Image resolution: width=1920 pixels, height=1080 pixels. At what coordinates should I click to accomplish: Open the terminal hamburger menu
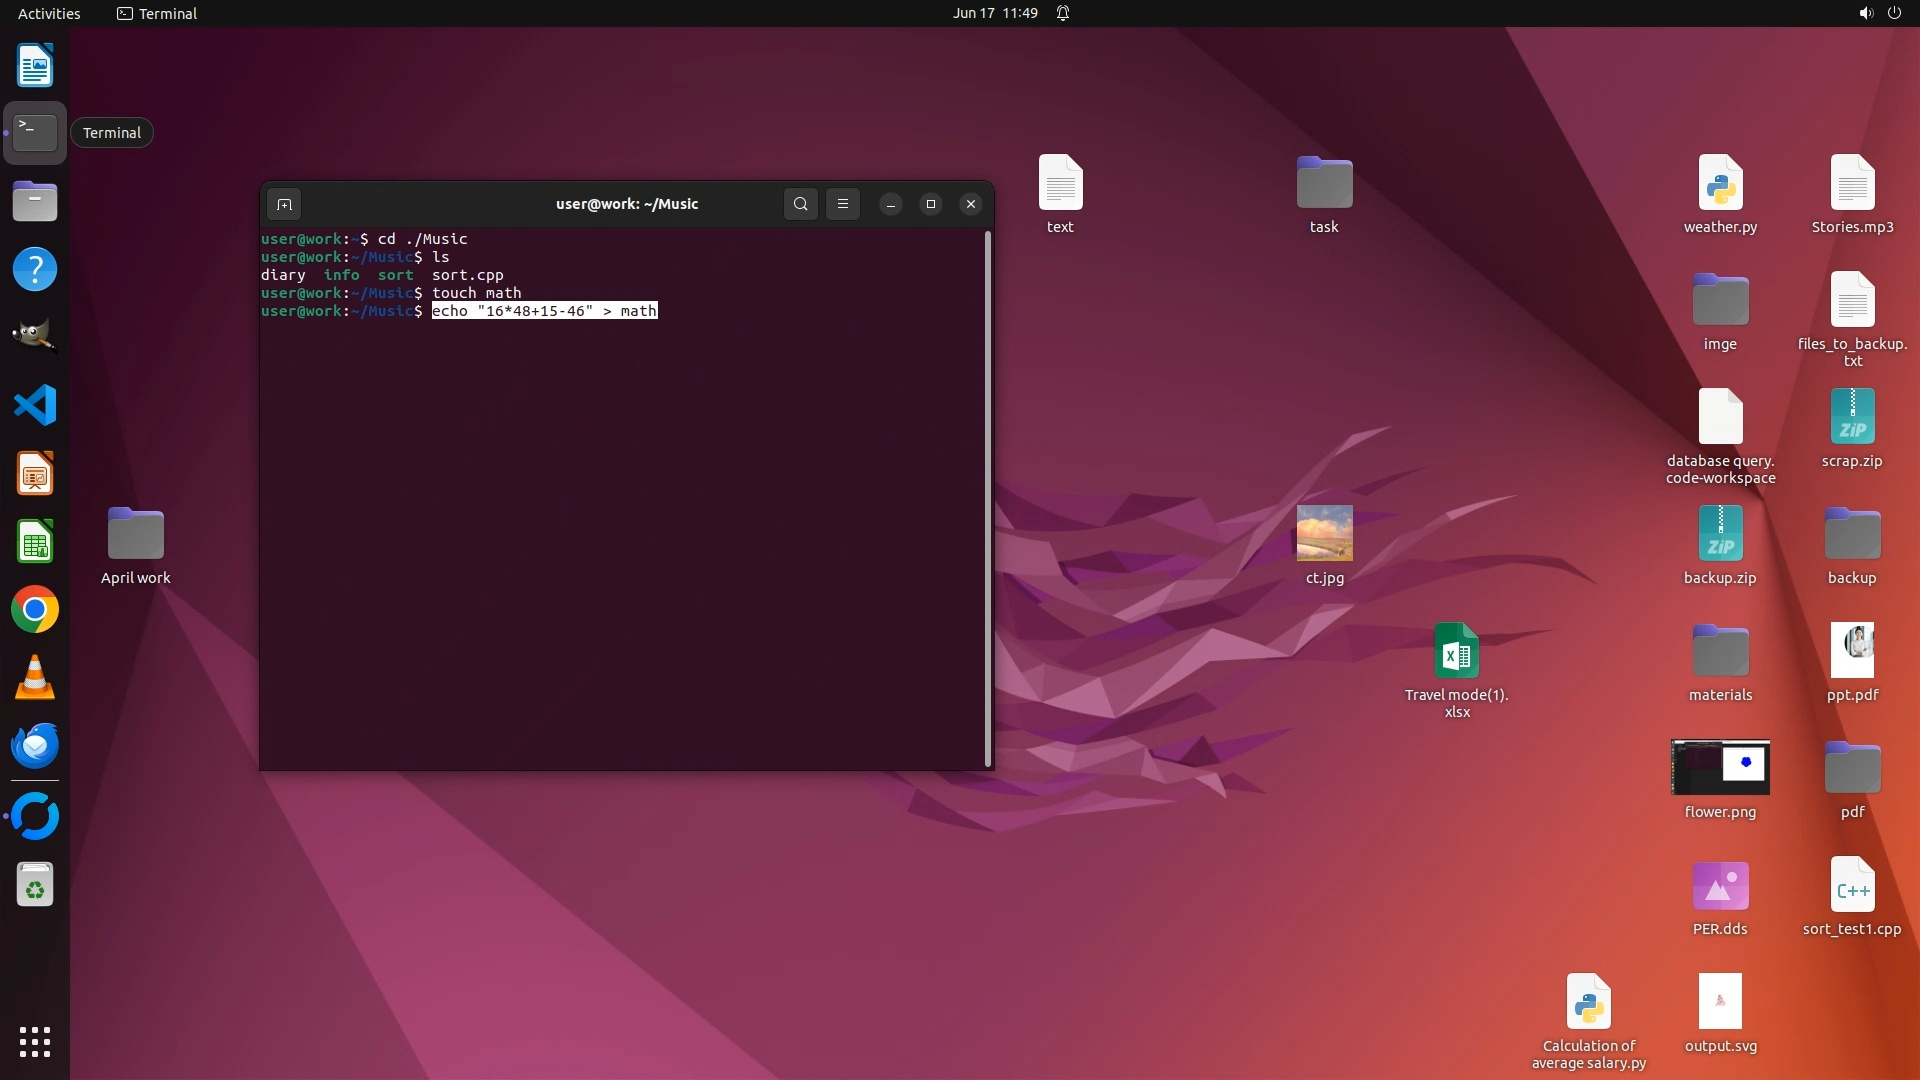[843, 204]
